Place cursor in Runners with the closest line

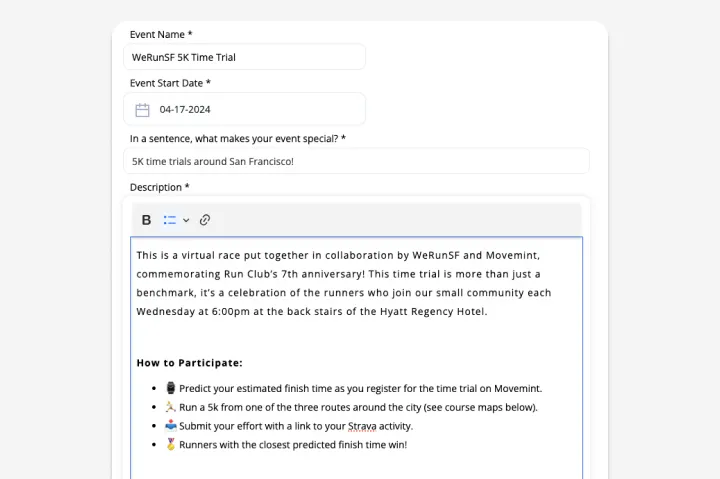(293, 445)
